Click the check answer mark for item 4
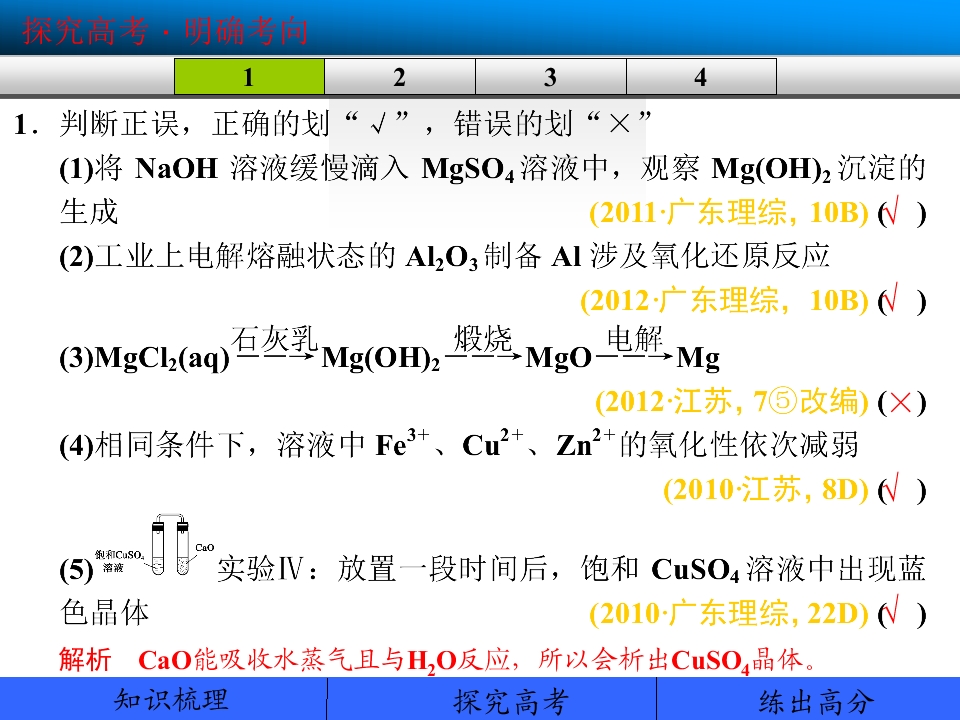 coord(891,487)
